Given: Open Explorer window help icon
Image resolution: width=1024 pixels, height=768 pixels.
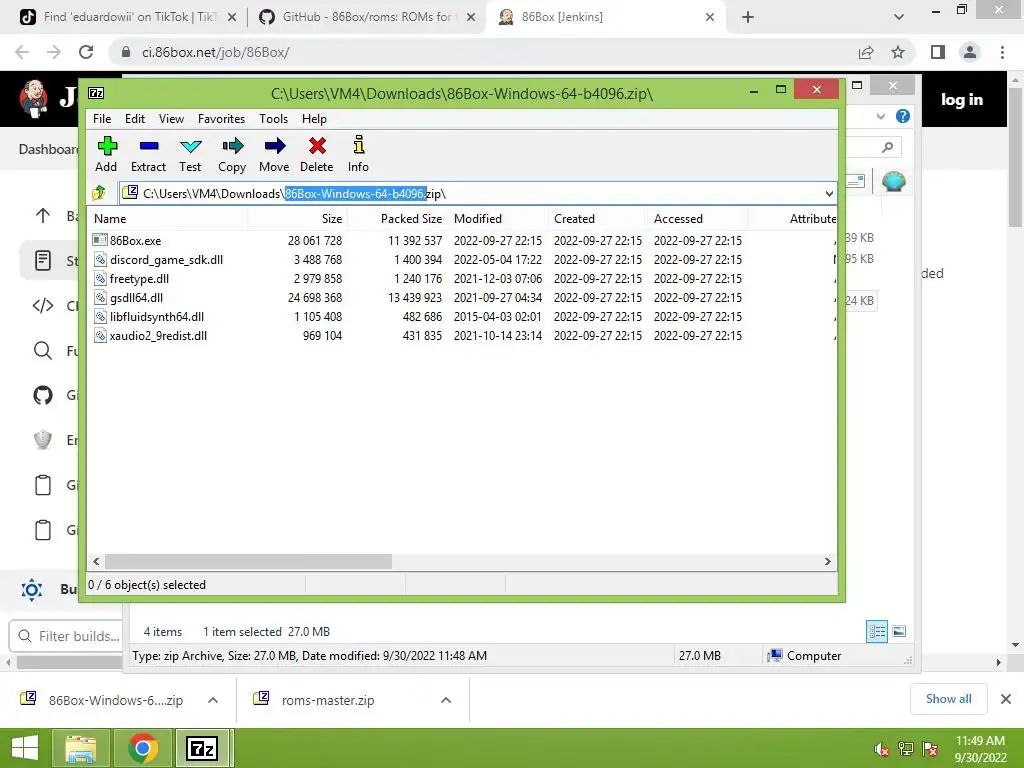Looking at the screenshot, I should (903, 116).
